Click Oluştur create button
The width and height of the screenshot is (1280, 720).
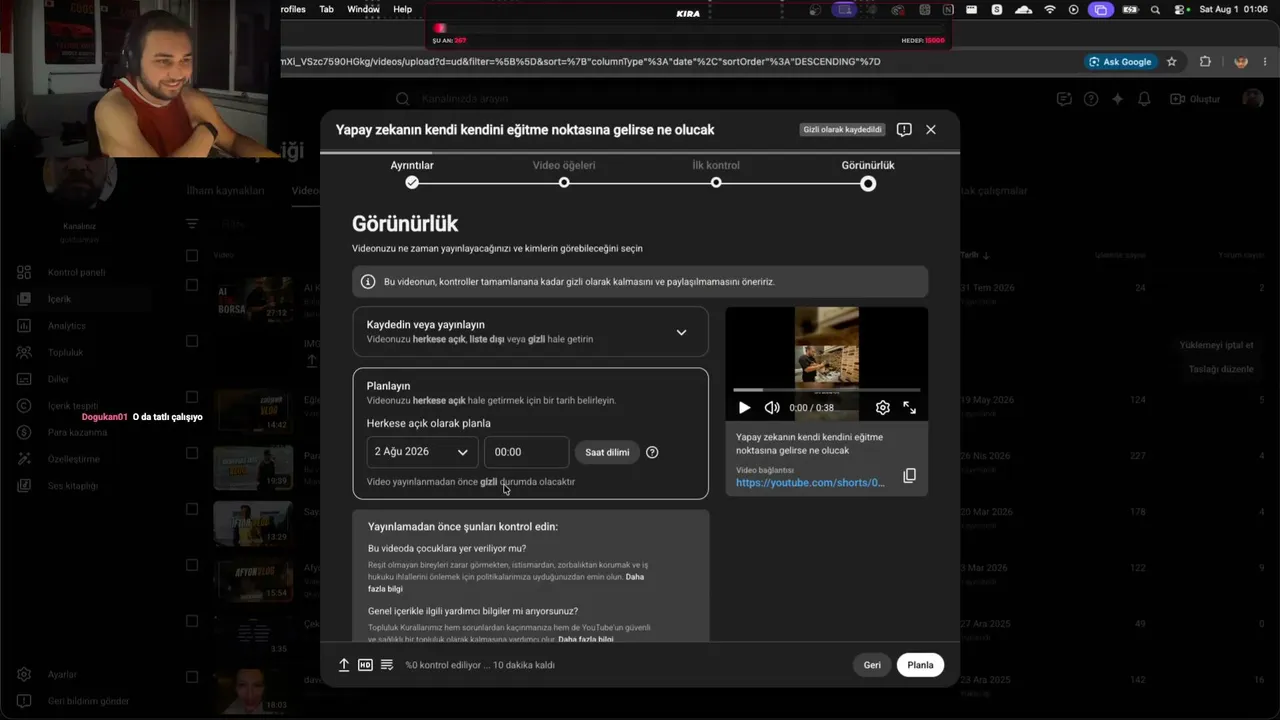point(1195,99)
